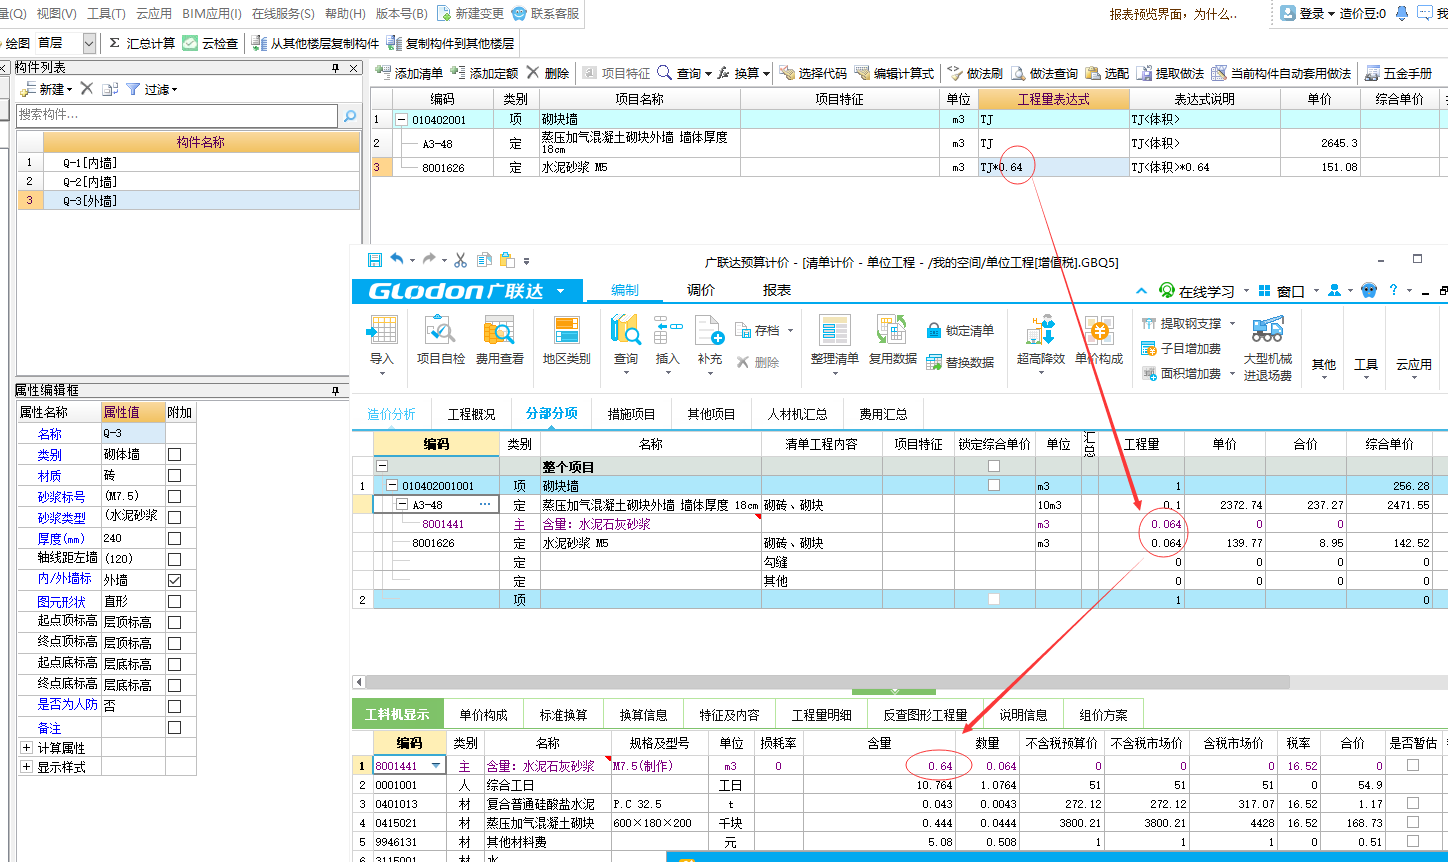Click the 选配 toolbar icon
Image resolution: width=1448 pixels, height=862 pixels.
(1092, 73)
